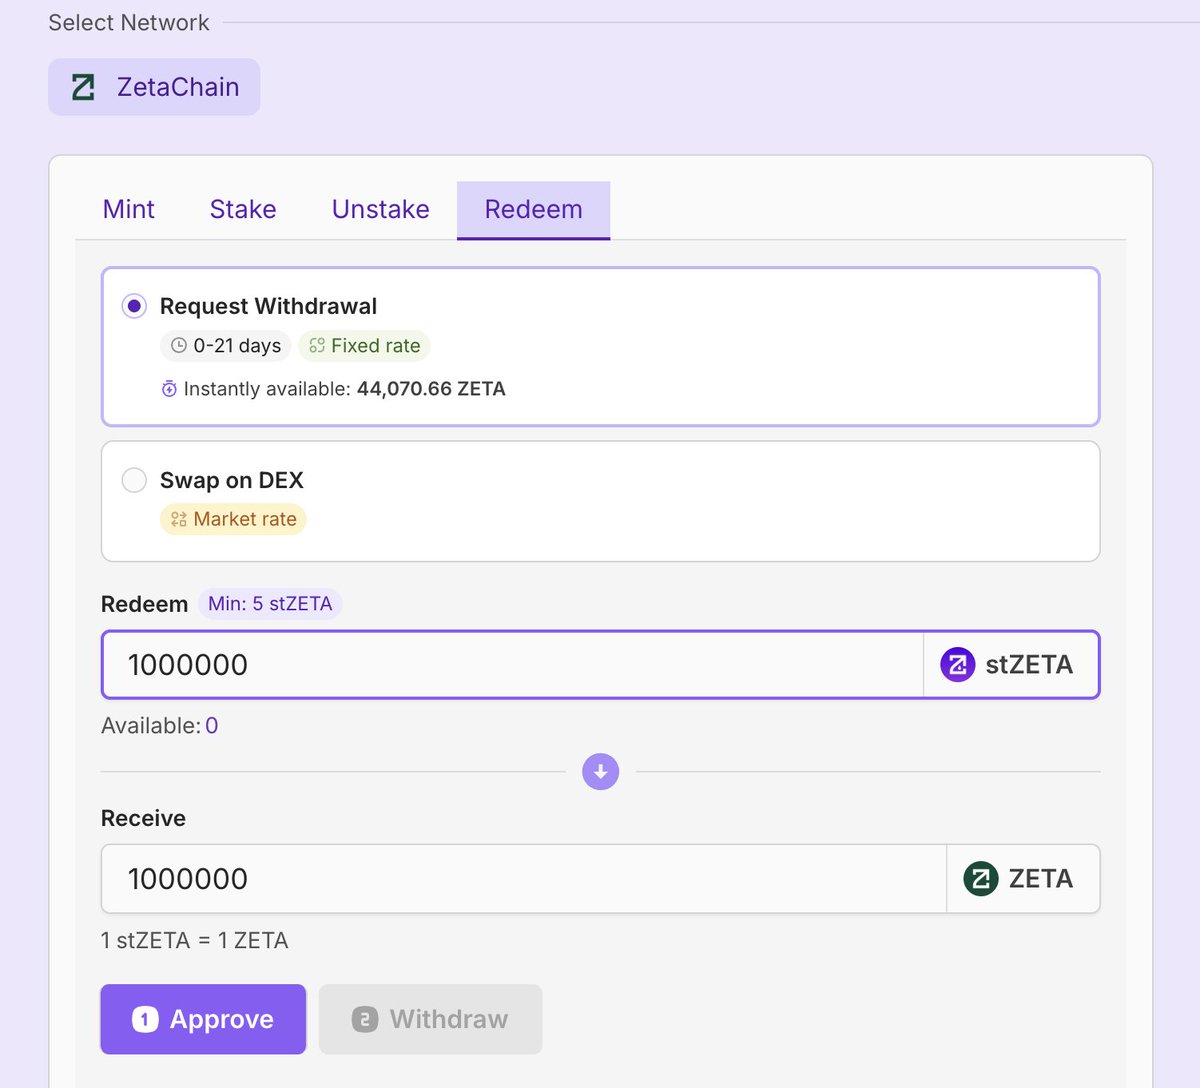Click the Market rate label
The width and height of the screenshot is (1200, 1088).
point(245,519)
